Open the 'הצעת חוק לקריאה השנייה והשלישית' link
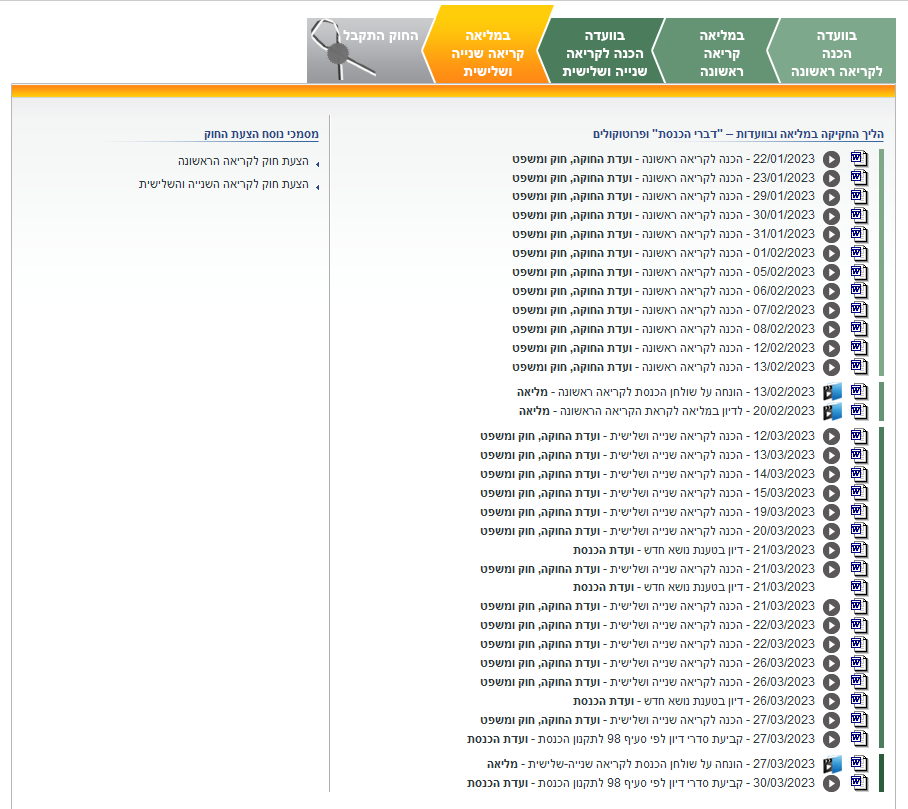Screen dimensions: 908x809 coord(223,184)
